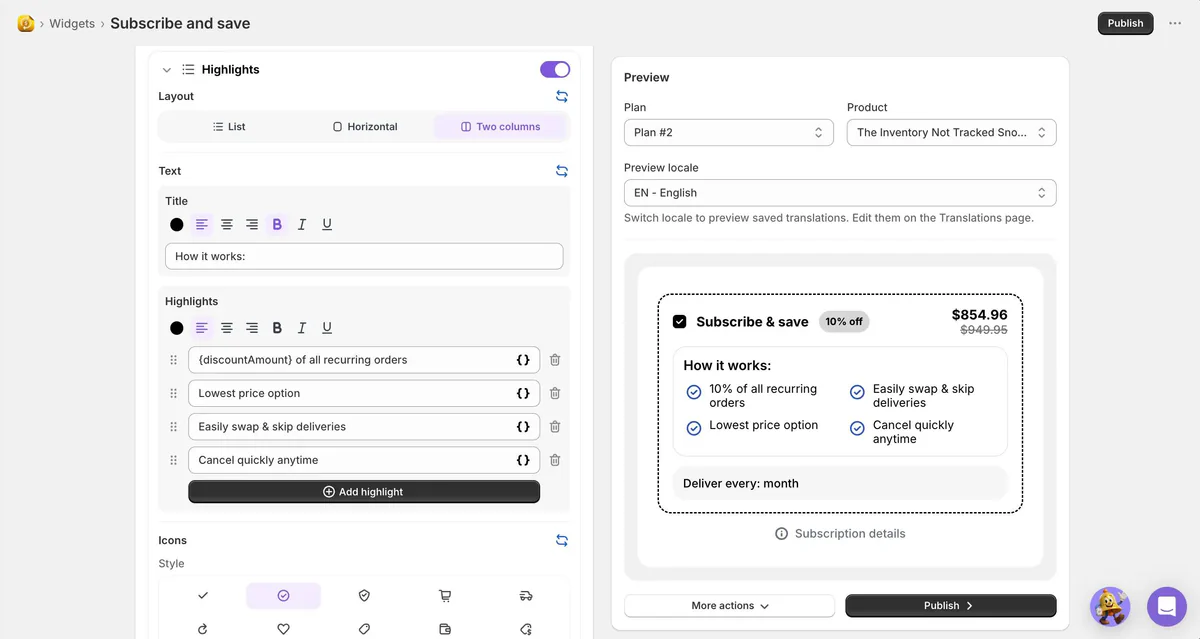
Task: Choose the Two columns layout option
Action: [x=500, y=127]
